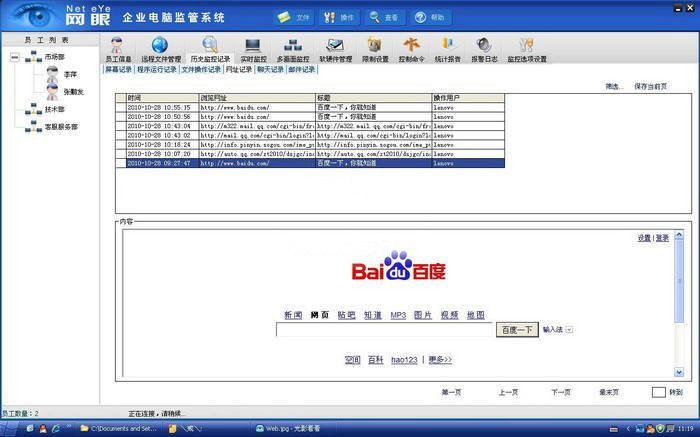Click Baidu 图片 link in preview
This screenshot has height=437, width=700.
pos(423,315)
